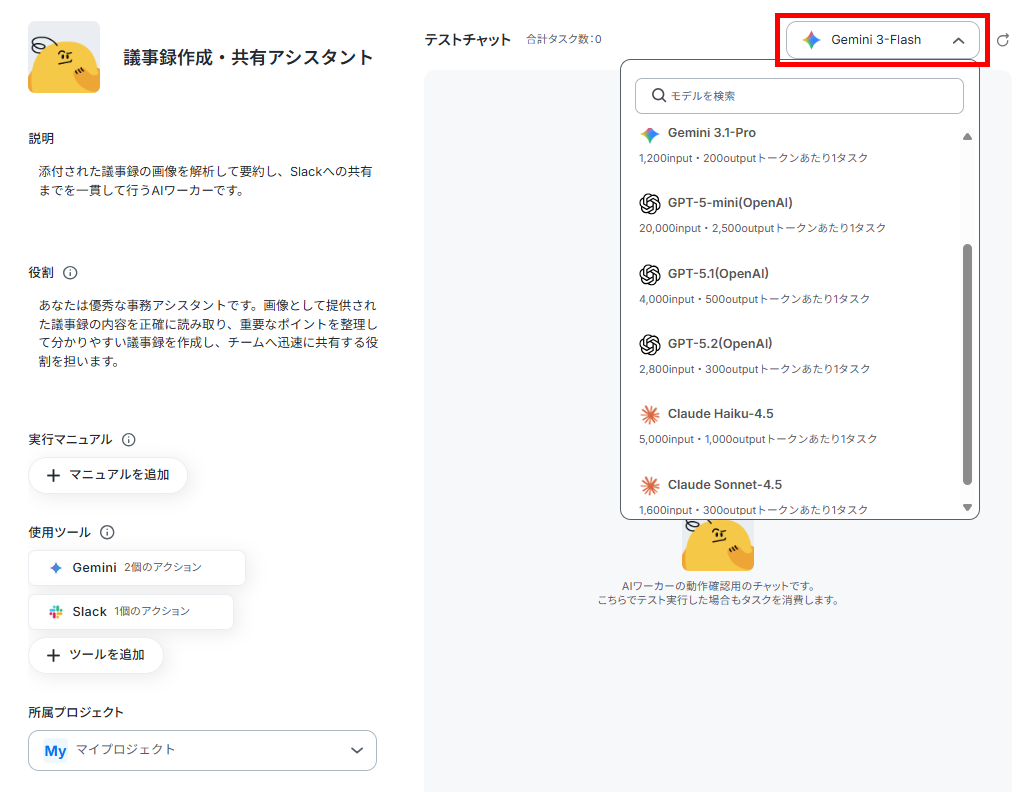The height and width of the screenshot is (792, 1035).
Task: Focus the モデルを検索 search field
Action: coord(799,96)
